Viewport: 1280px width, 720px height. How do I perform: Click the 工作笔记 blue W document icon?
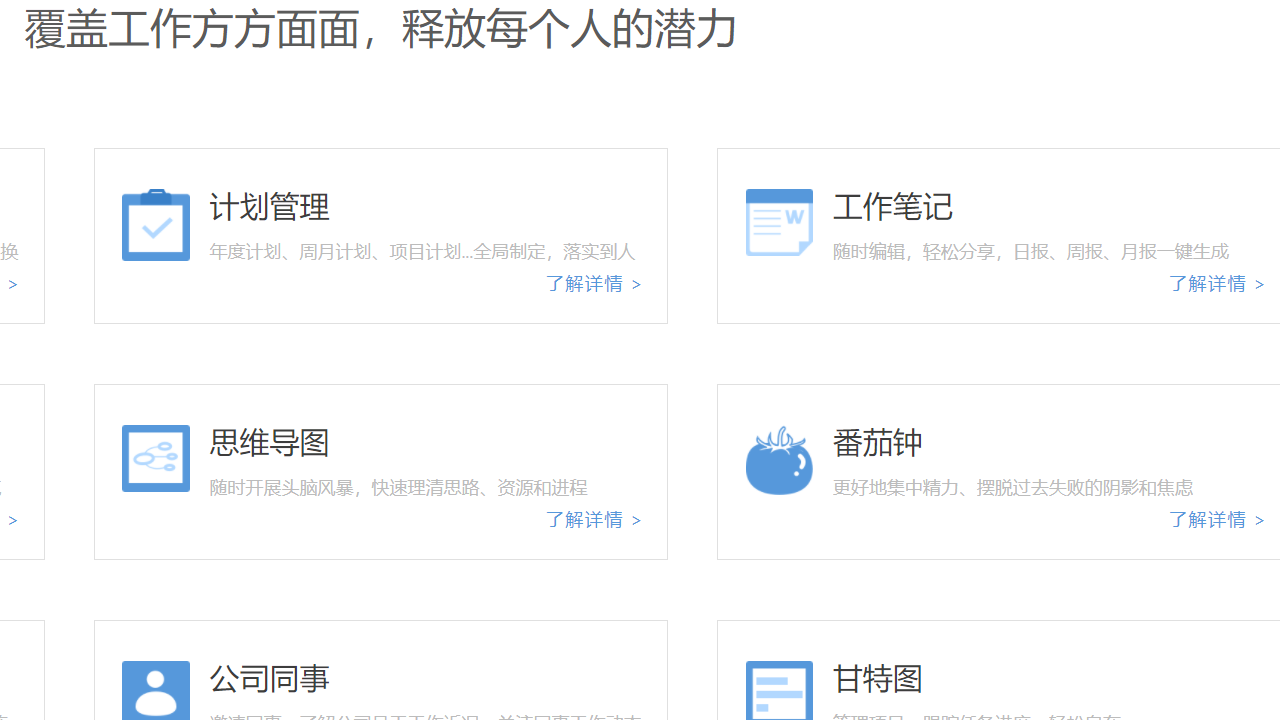point(778,222)
